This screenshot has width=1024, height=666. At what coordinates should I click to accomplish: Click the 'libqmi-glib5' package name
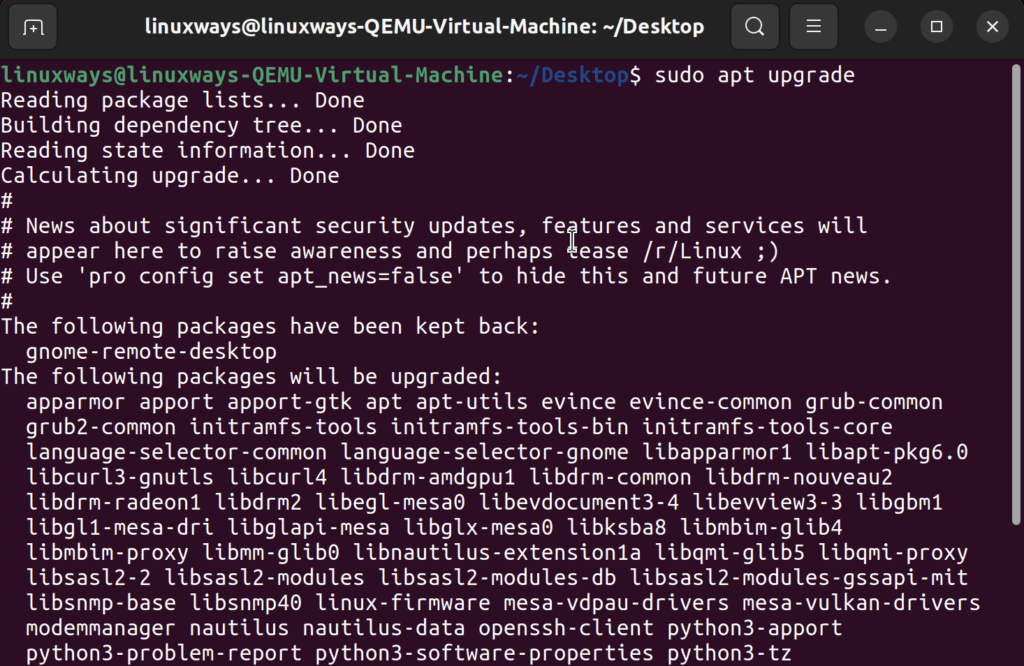tap(729, 553)
